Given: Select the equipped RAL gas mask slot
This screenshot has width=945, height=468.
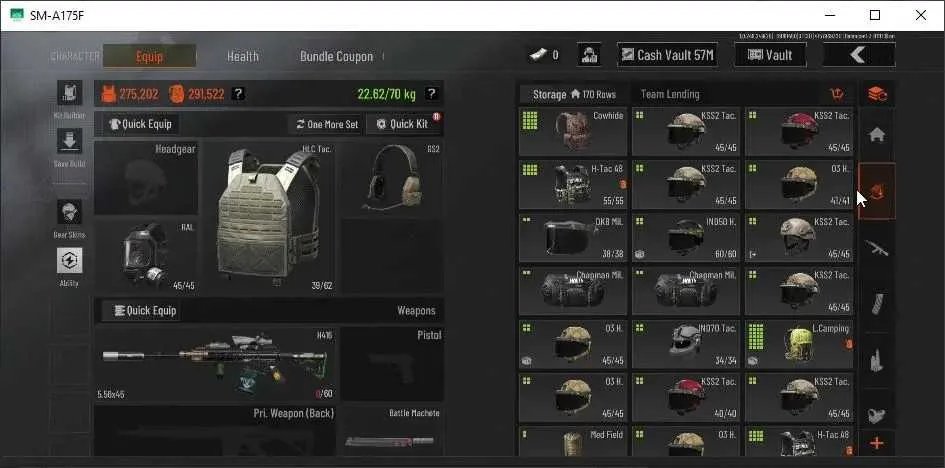Looking at the screenshot, I should tap(146, 256).
